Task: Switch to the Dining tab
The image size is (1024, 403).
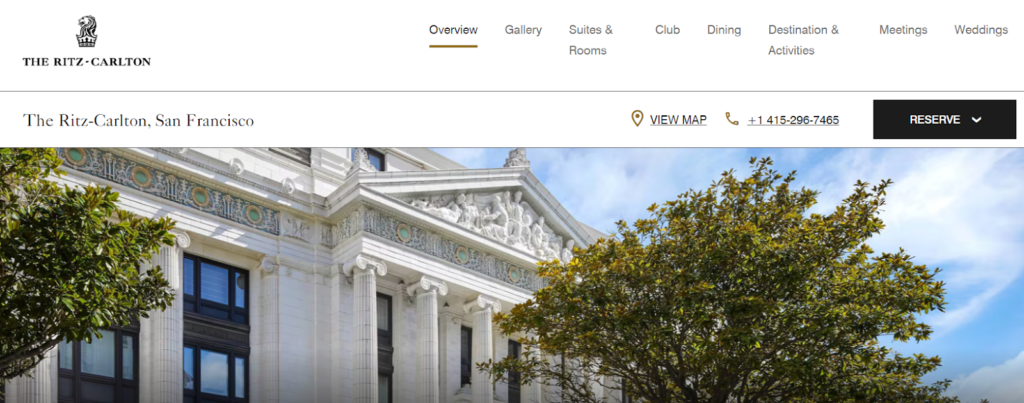Action: pos(724,29)
